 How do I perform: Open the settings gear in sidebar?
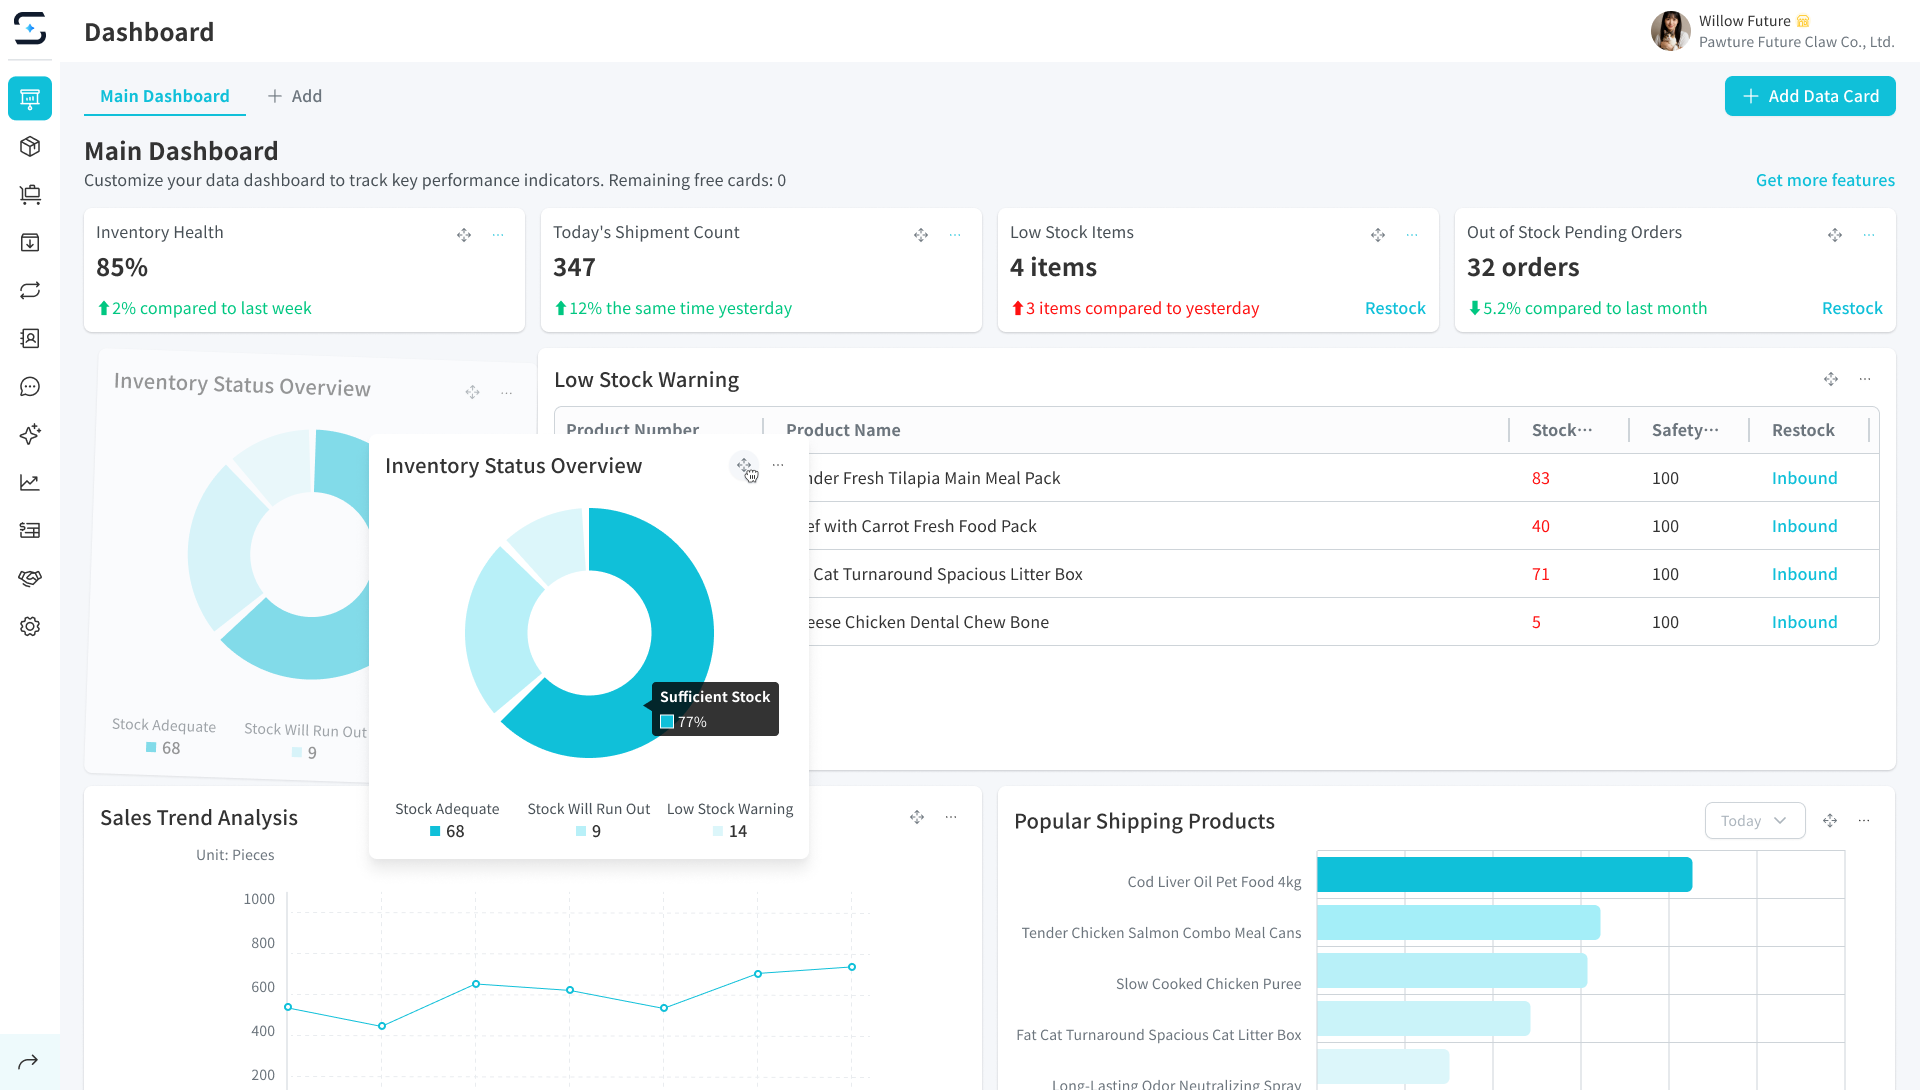tap(30, 627)
